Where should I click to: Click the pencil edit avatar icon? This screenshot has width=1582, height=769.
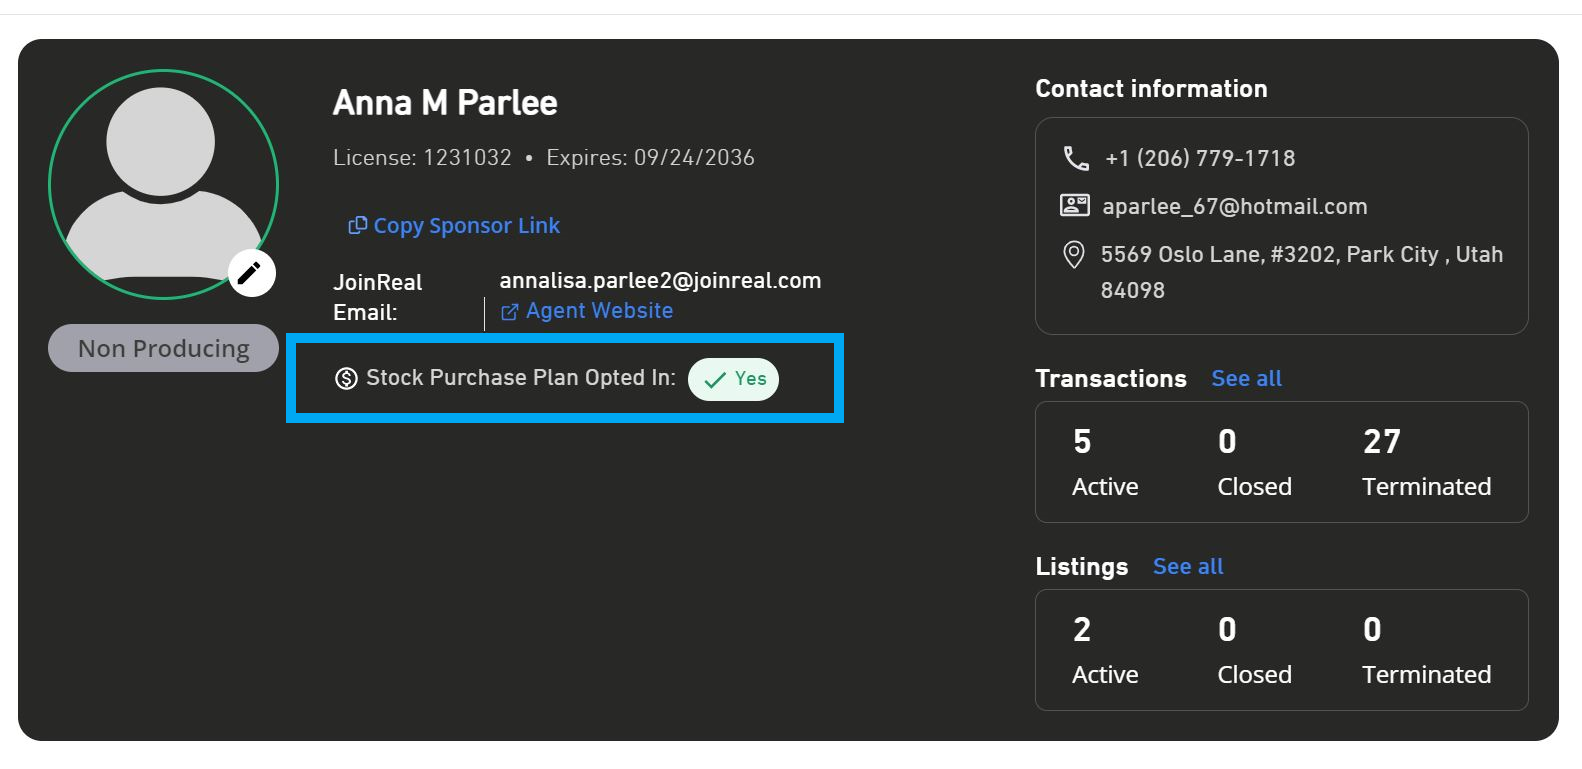pos(251,272)
